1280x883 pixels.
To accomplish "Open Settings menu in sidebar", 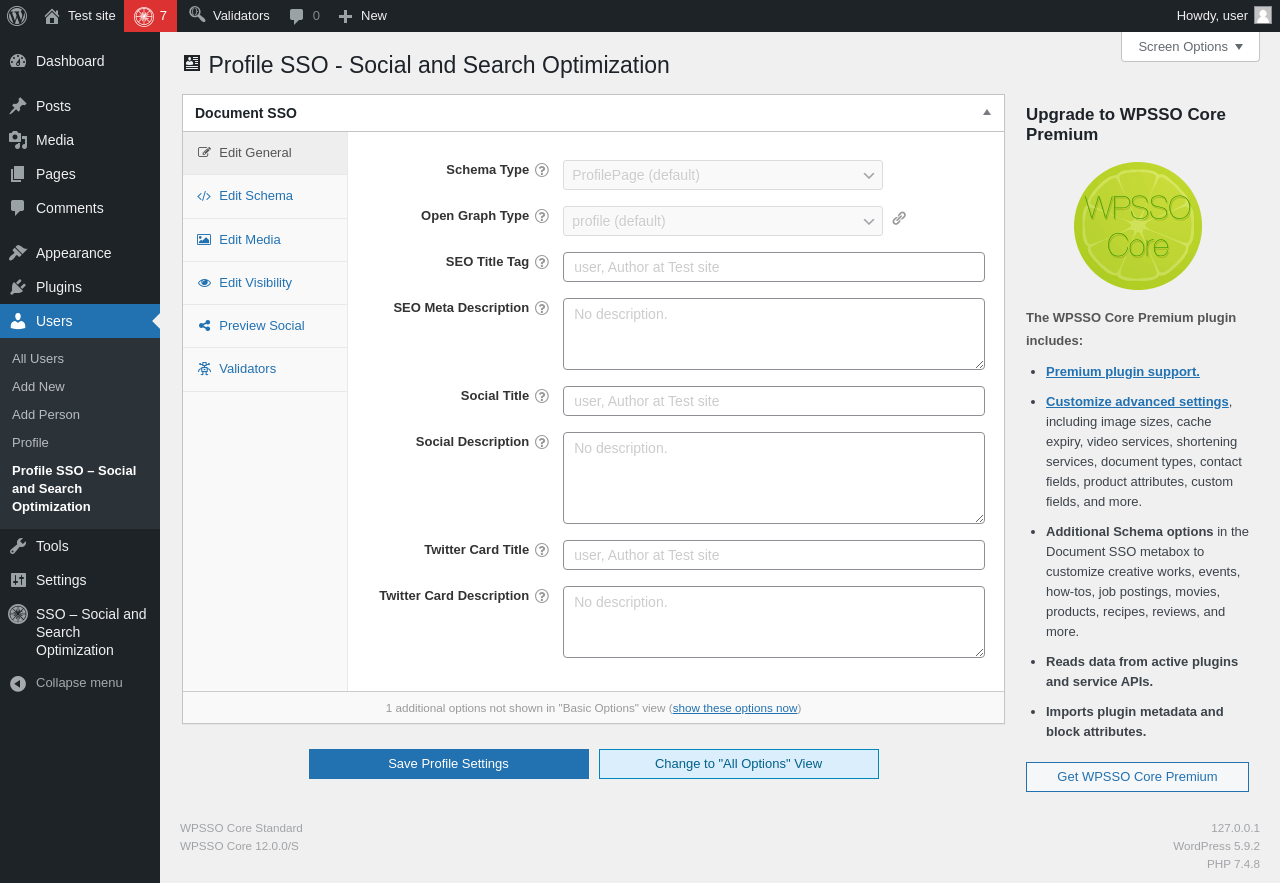I will (x=80, y=580).
